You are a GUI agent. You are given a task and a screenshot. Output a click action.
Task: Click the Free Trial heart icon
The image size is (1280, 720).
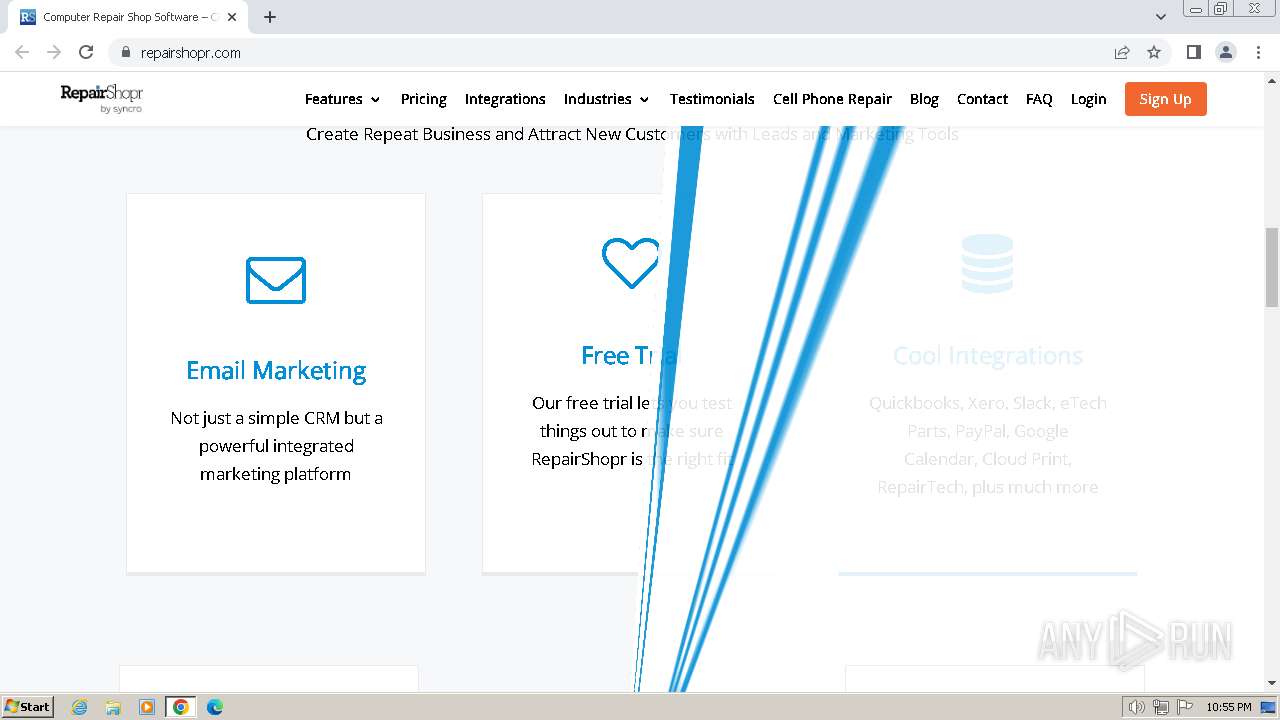coord(631,263)
